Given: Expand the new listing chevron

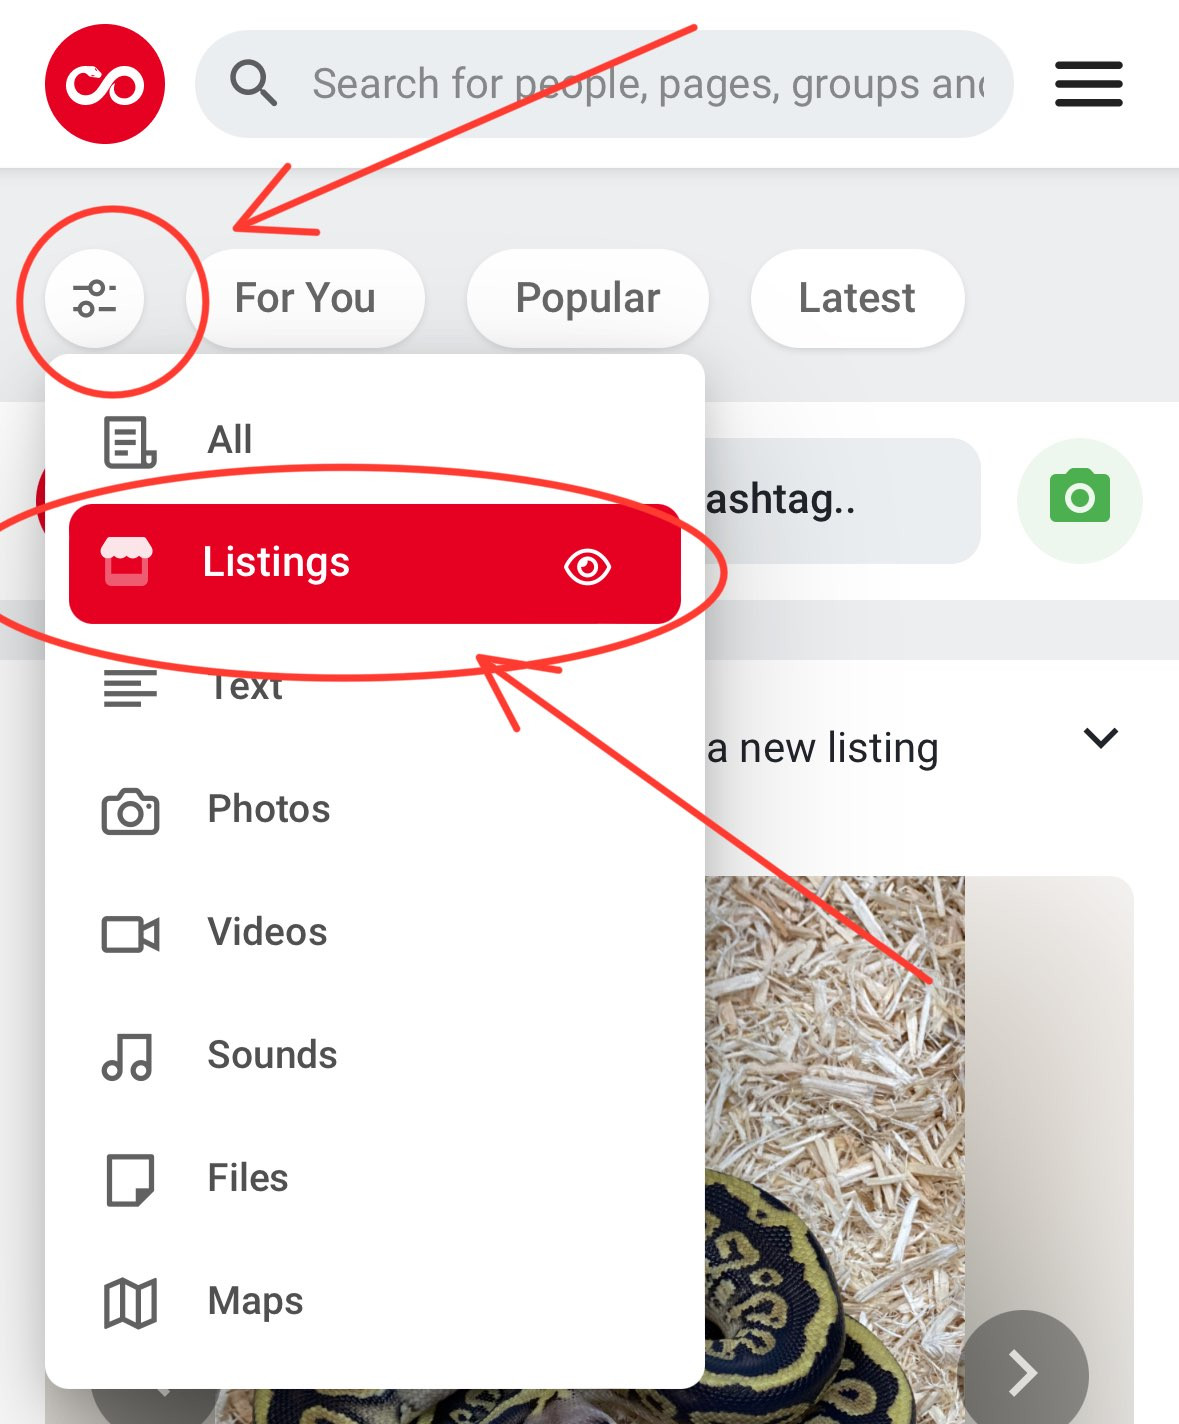Looking at the screenshot, I should click(x=1100, y=738).
